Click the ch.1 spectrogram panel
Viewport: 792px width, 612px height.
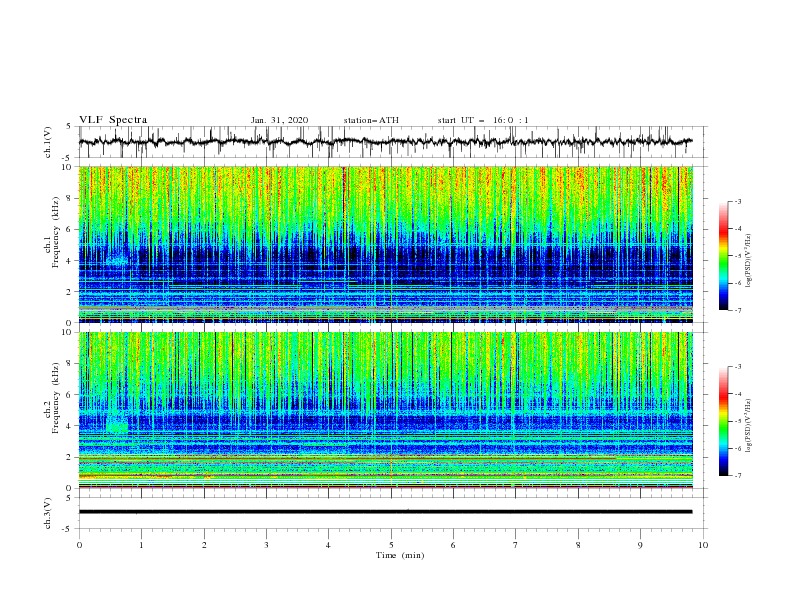click(x=385, y=244)
